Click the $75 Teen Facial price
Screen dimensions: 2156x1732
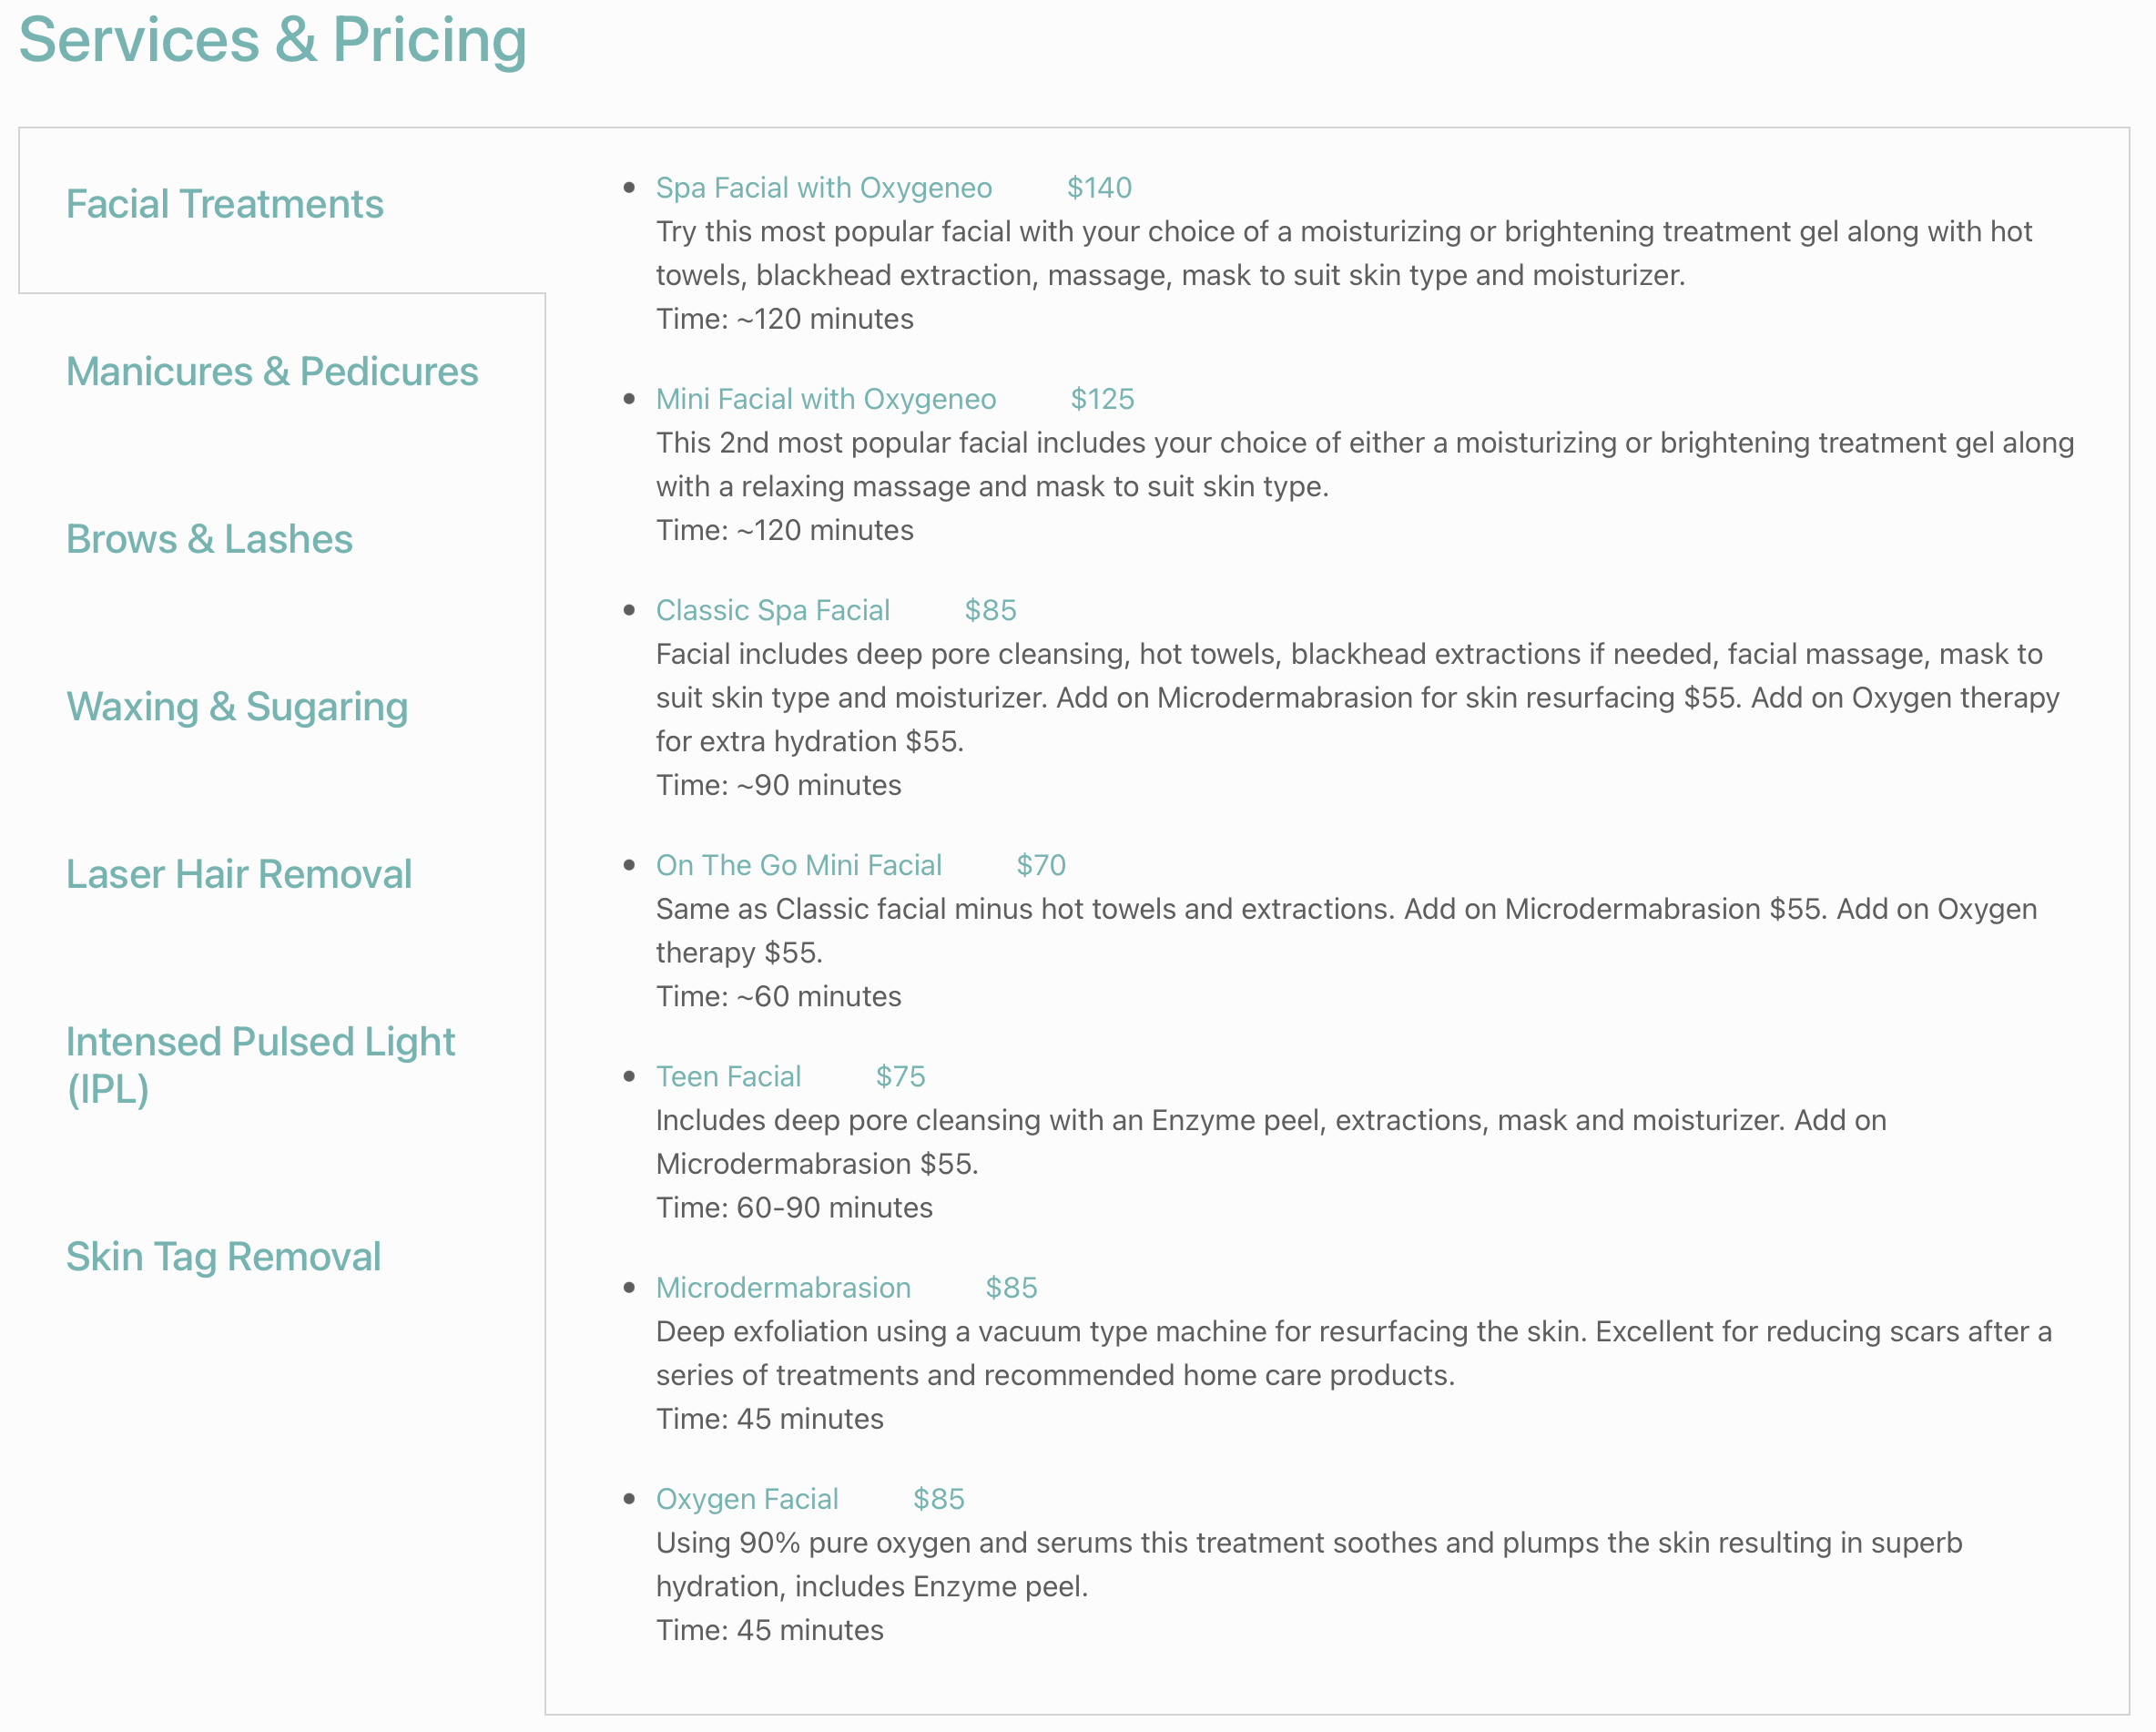point(900,1076)
